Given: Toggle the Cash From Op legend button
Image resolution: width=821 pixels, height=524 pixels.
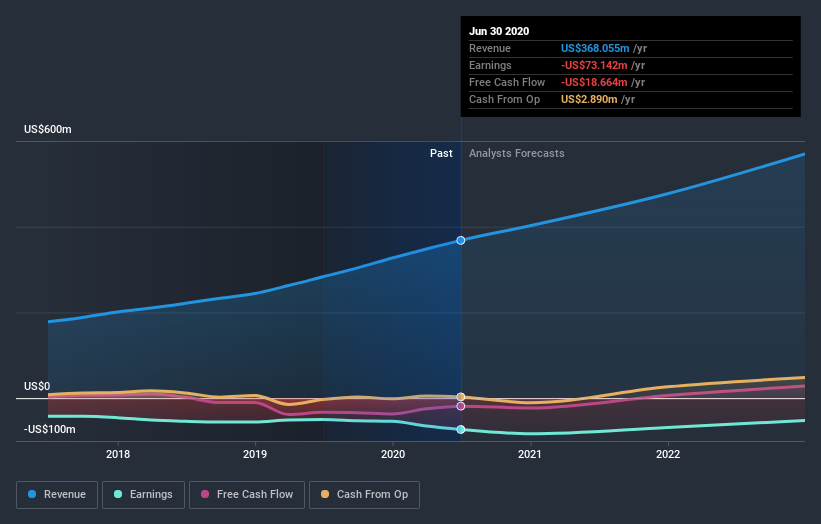Looking at the screenshot, I should pyautogui.click(x=364, y=495).
